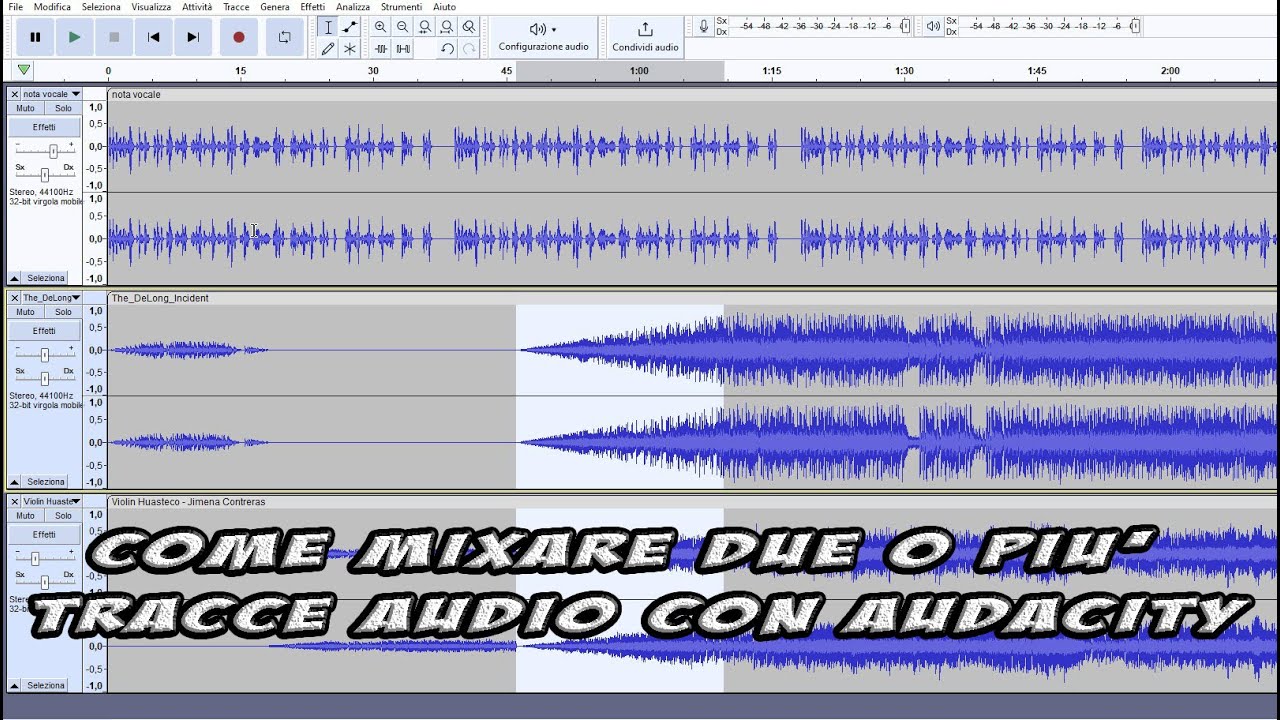1280x720 pixels.
Task: Open the Aiuto menu
Action: (x=444, y=7)
